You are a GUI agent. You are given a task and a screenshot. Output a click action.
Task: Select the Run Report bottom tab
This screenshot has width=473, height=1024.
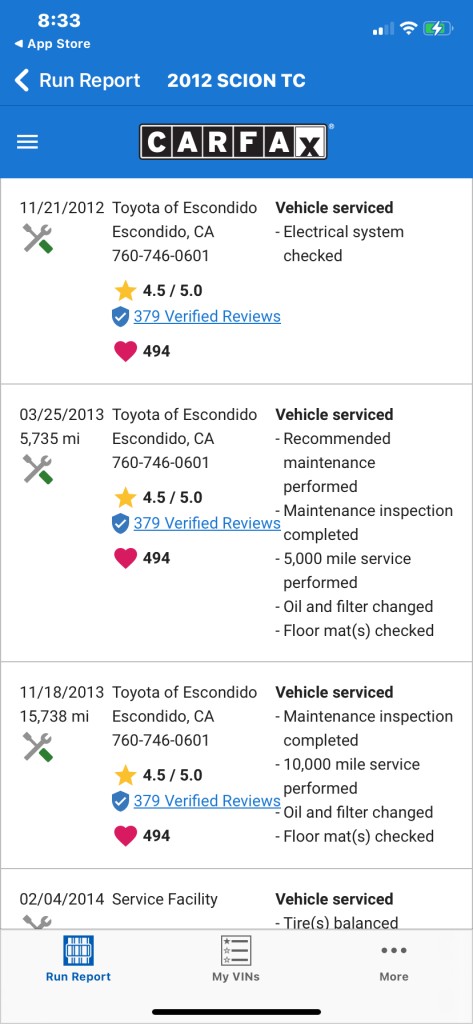pos(78,959)
